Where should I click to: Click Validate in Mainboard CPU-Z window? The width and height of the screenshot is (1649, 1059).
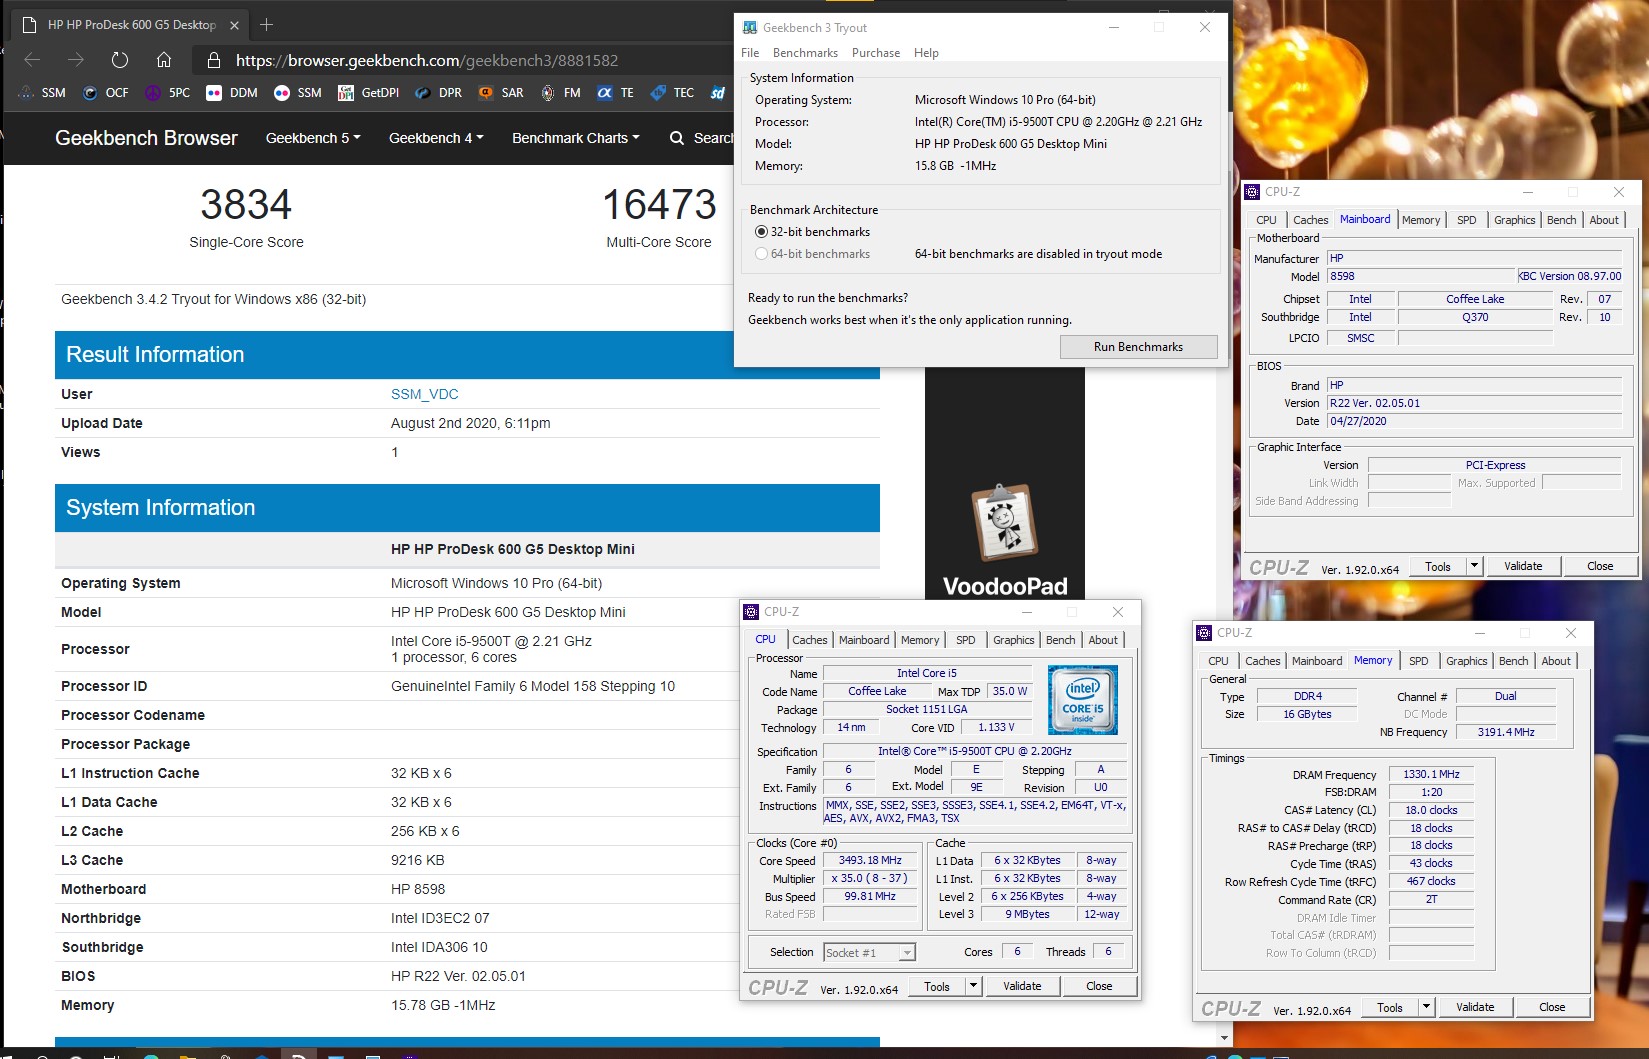[x=1523, y=566]
